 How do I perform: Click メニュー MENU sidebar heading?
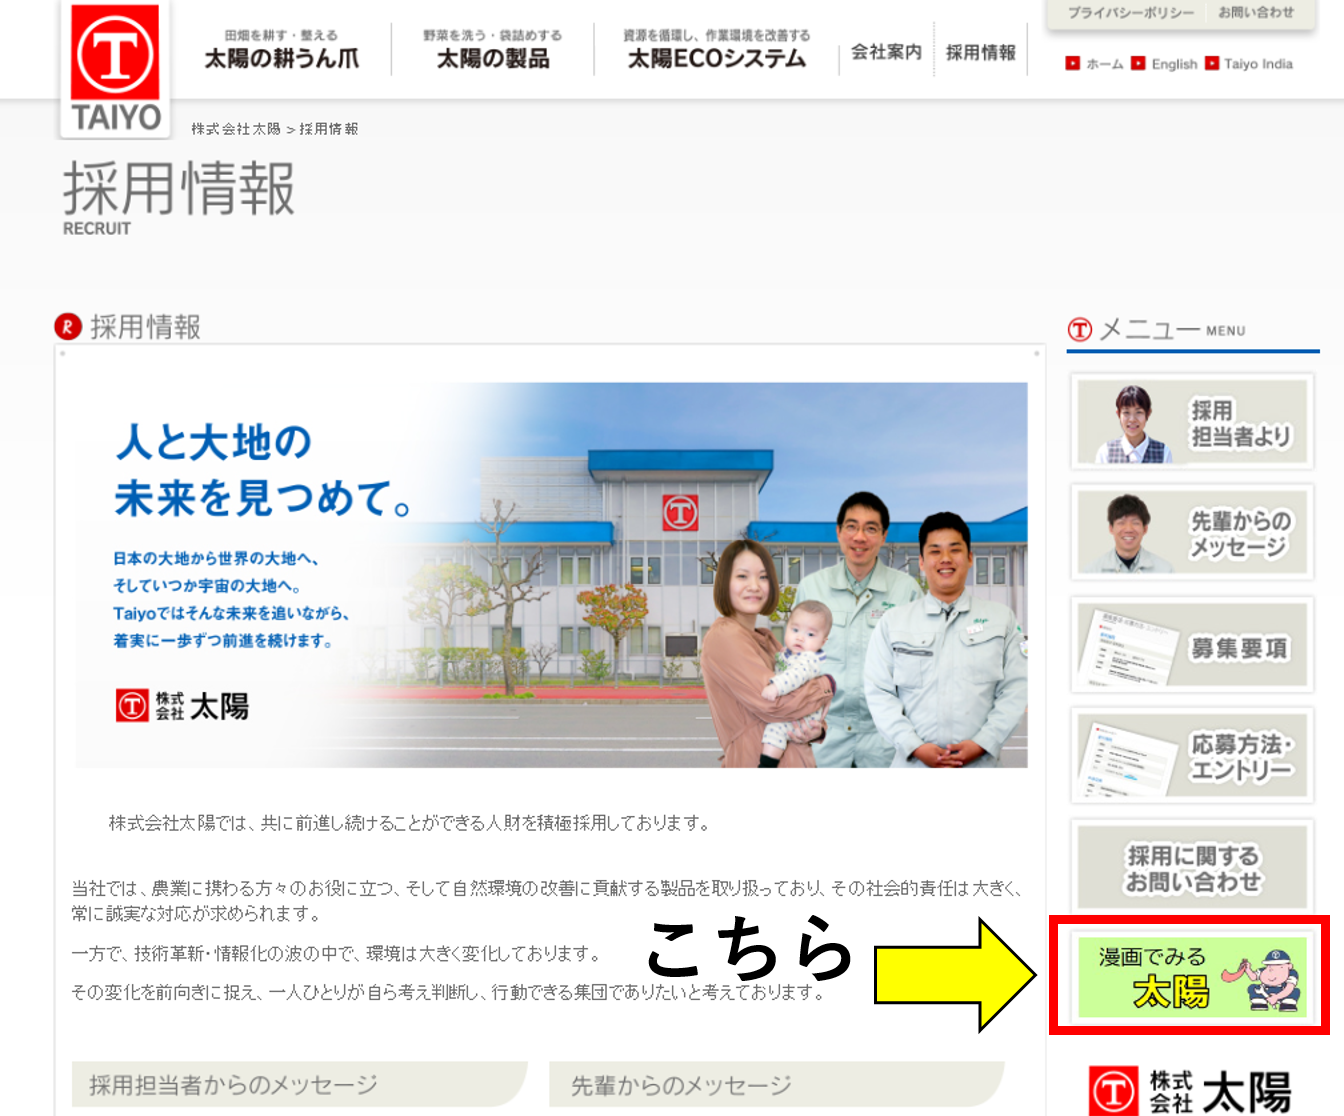pyautogui.click(x=1172, y=329)
